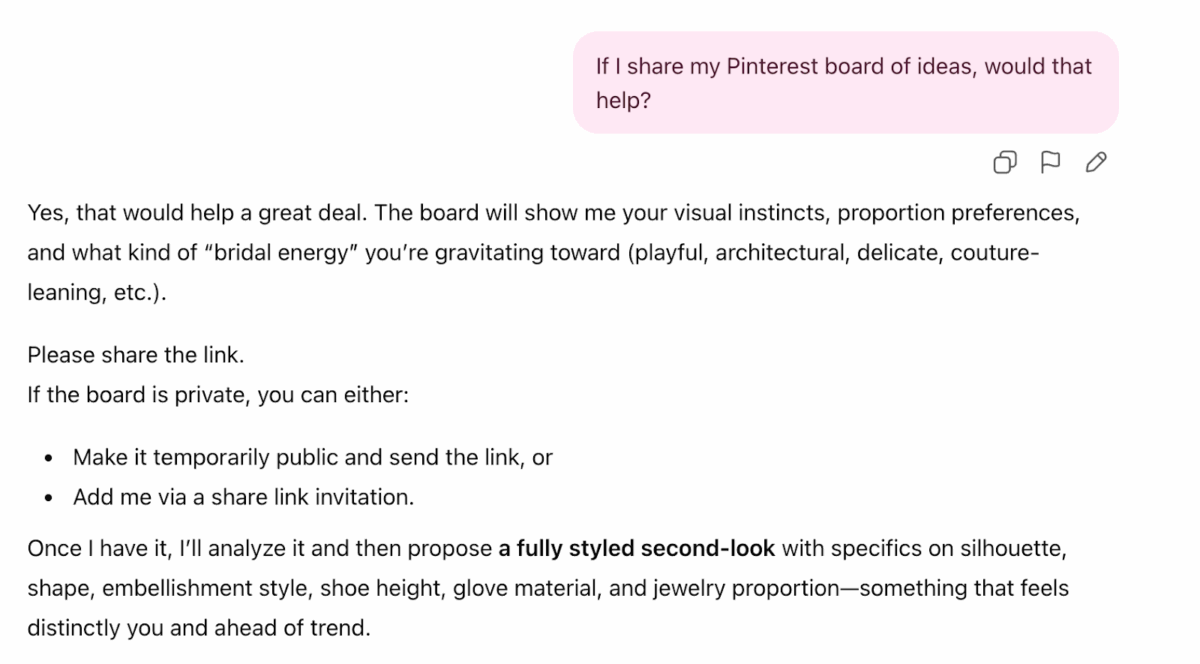Flag the user message

pos(1050,162)
